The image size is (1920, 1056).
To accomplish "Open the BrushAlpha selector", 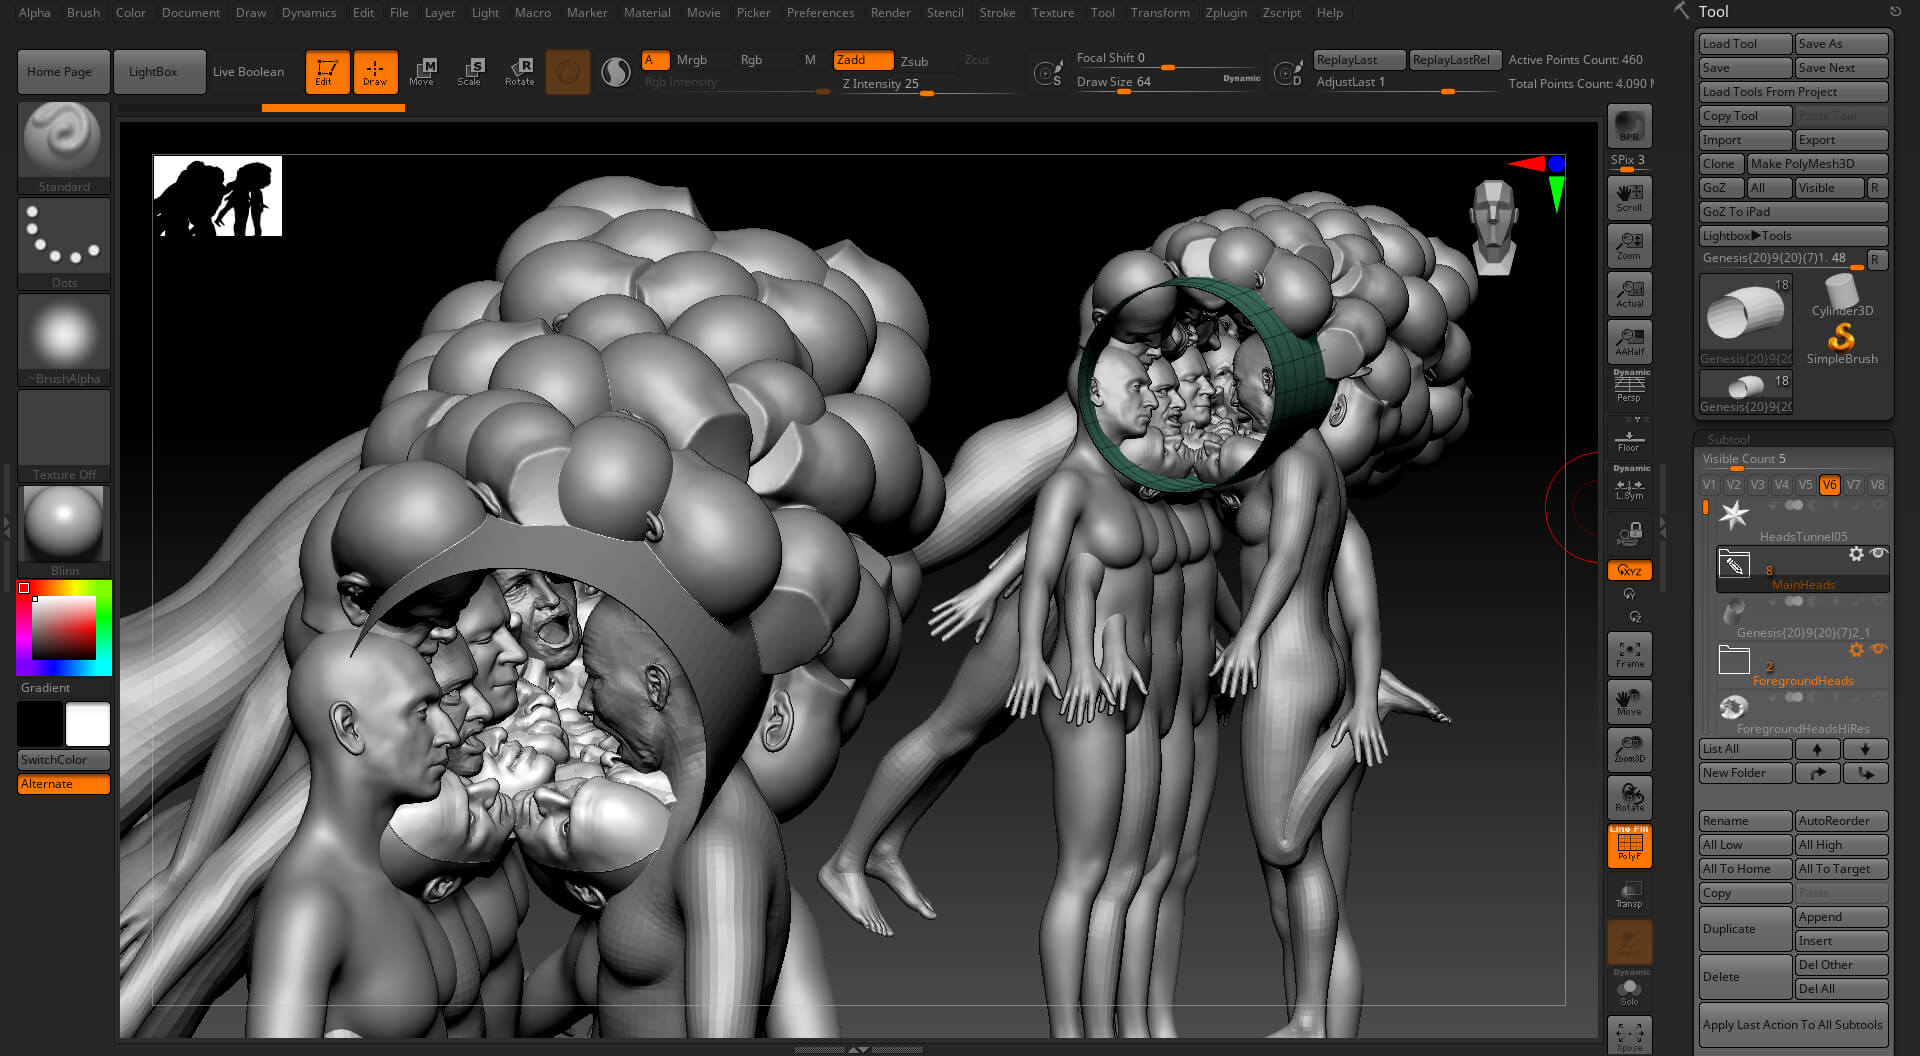I will (x=64, y=340).
